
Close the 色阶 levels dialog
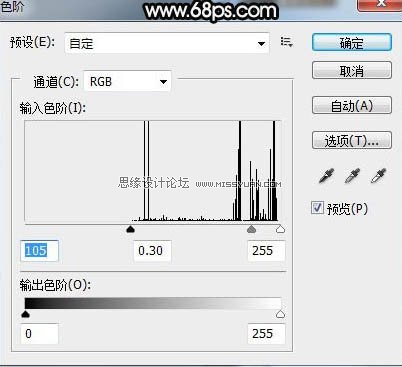click(380, 5)
